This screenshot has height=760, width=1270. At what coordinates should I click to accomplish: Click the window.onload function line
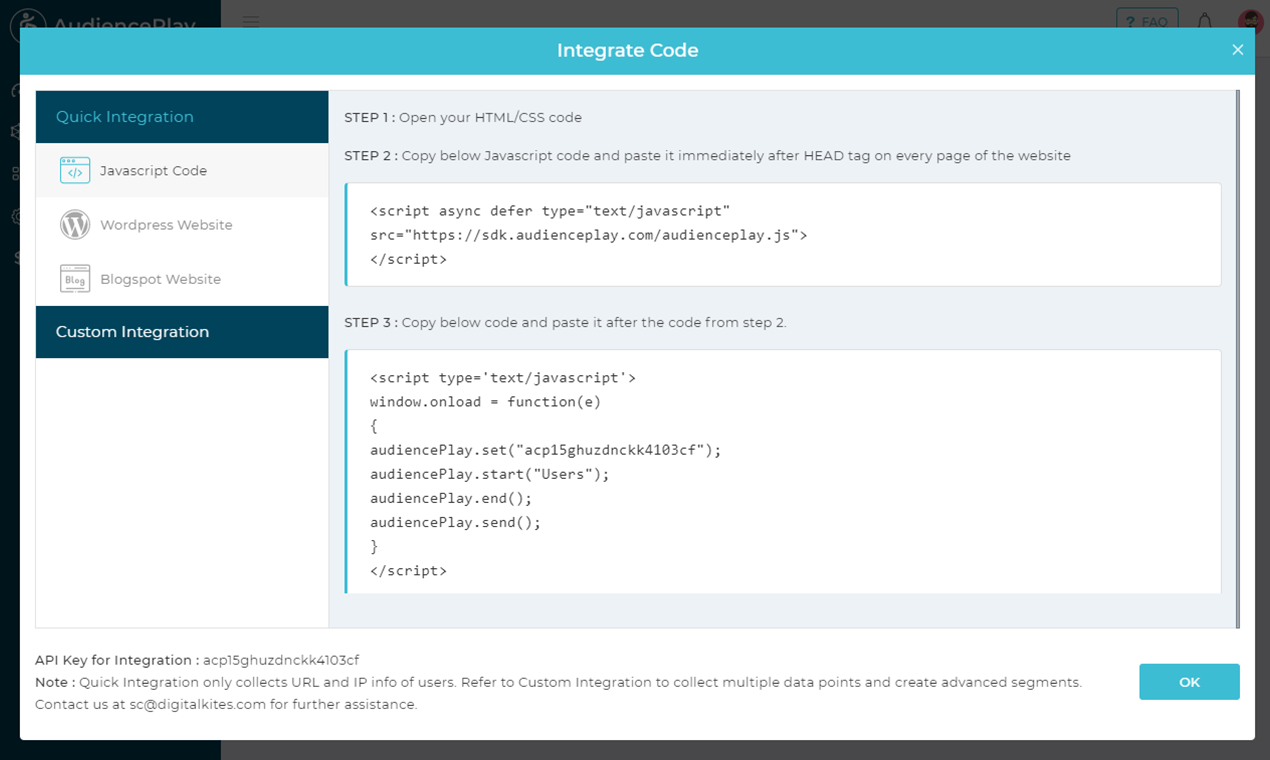485,402
